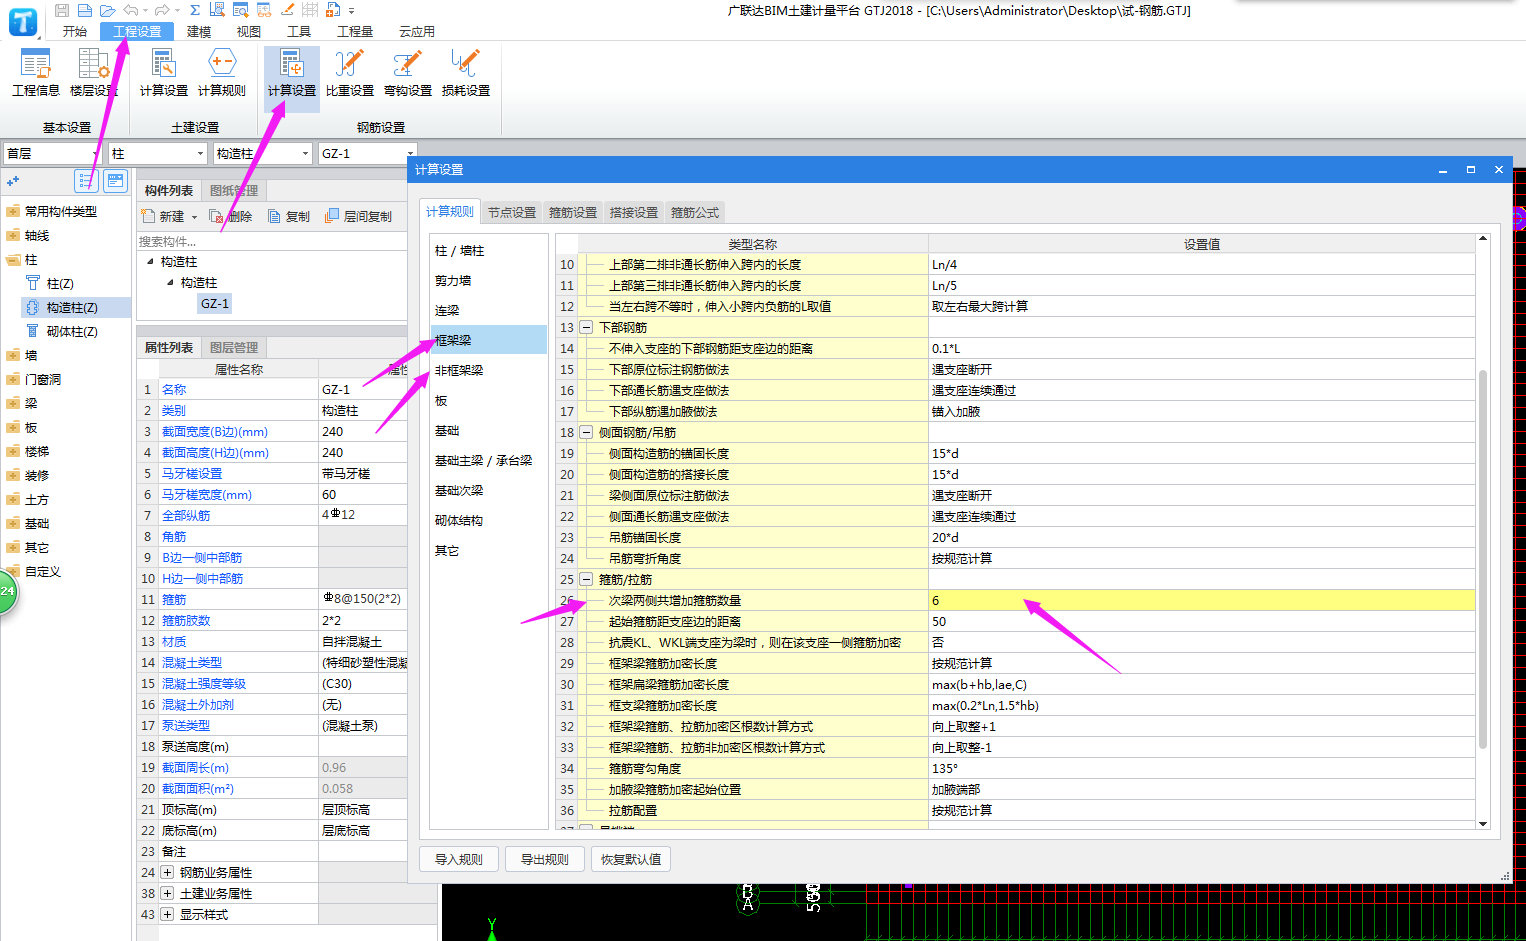Open the 工程量 ribbon tab
Screen dimensions: 1526x941
point(355,32)
